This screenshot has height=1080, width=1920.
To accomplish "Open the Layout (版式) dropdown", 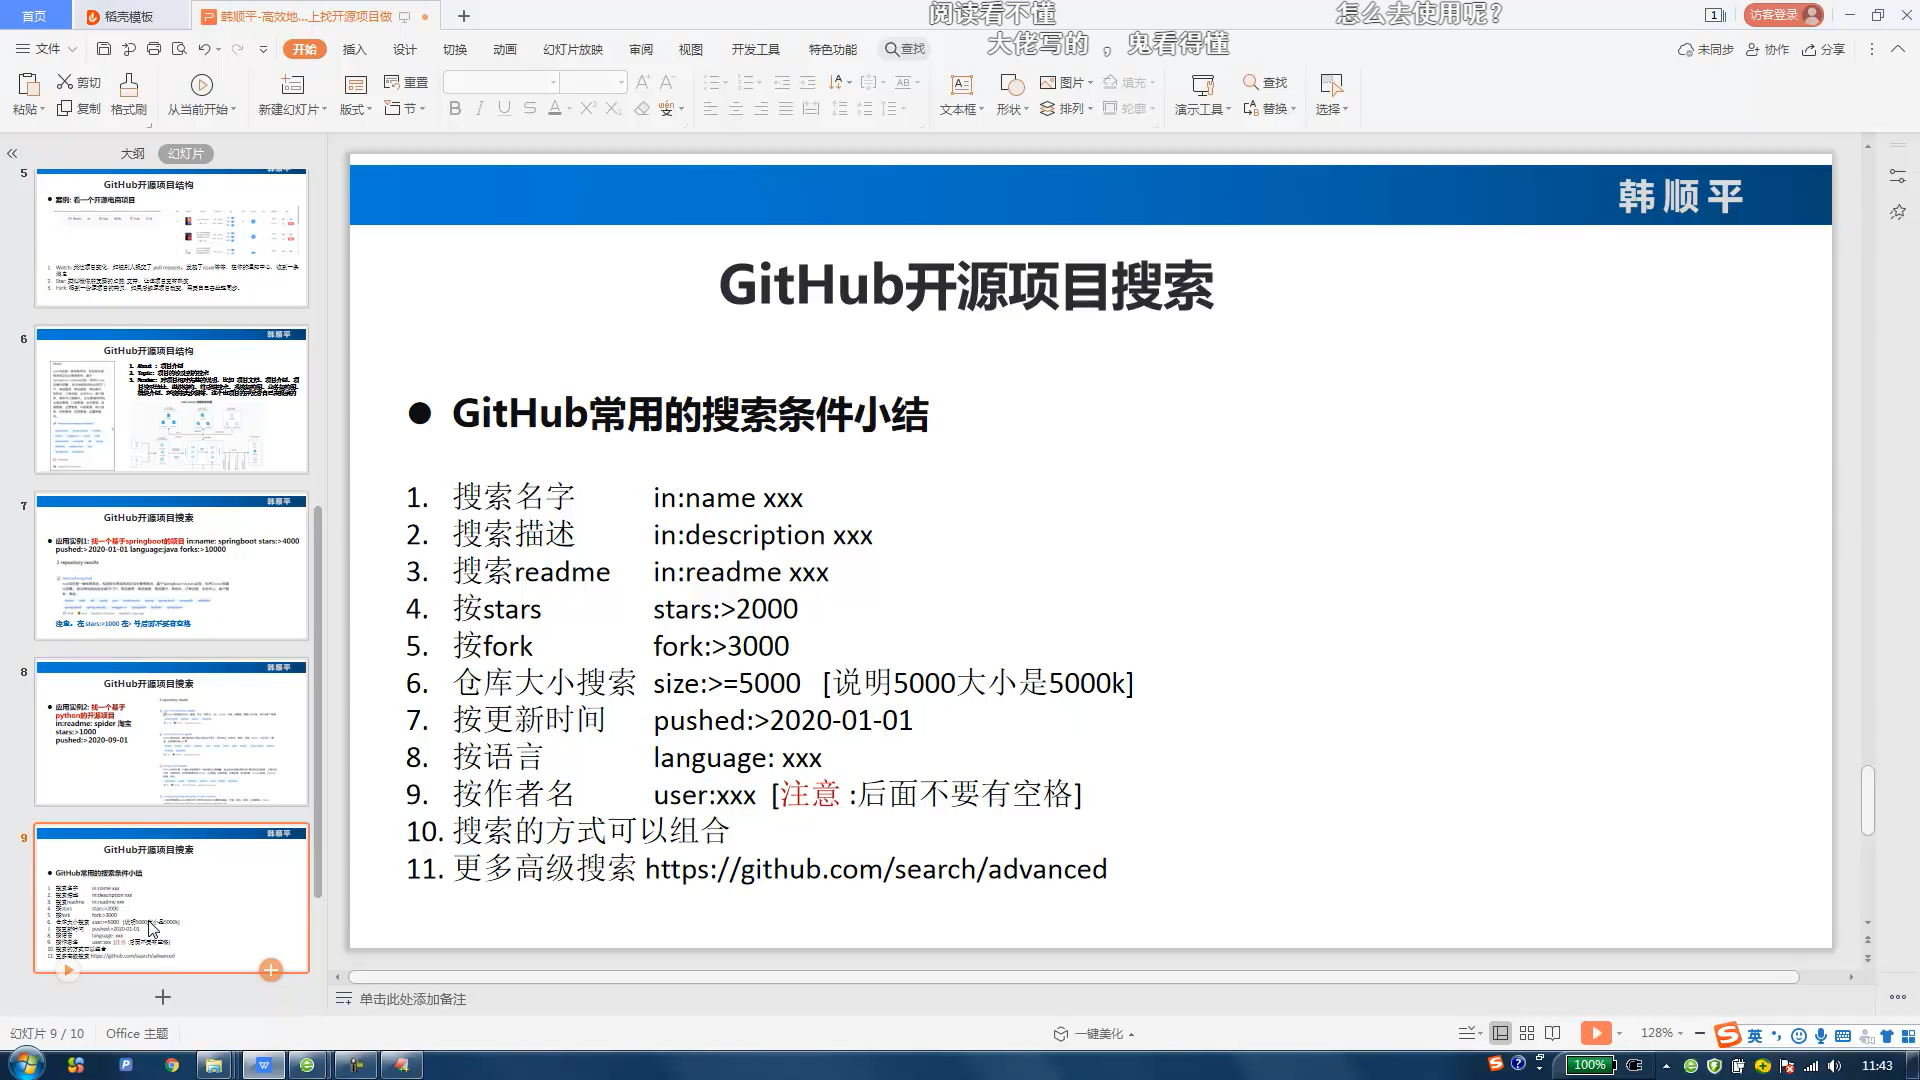I will [x=355, y=94].
